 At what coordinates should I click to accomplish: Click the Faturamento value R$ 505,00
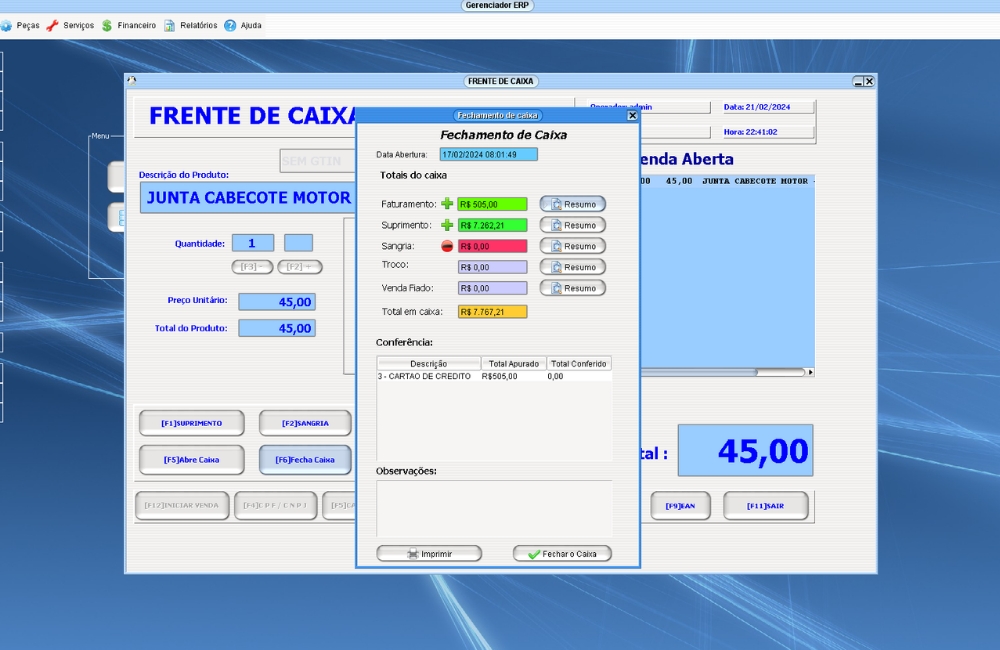tap(492, 204)
